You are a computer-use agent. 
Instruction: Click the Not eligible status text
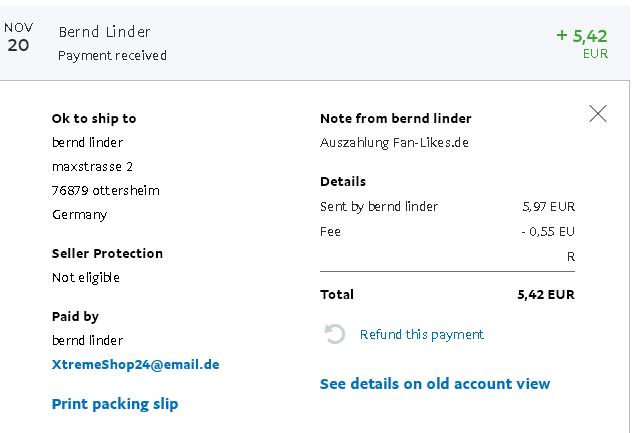(86, 277)
